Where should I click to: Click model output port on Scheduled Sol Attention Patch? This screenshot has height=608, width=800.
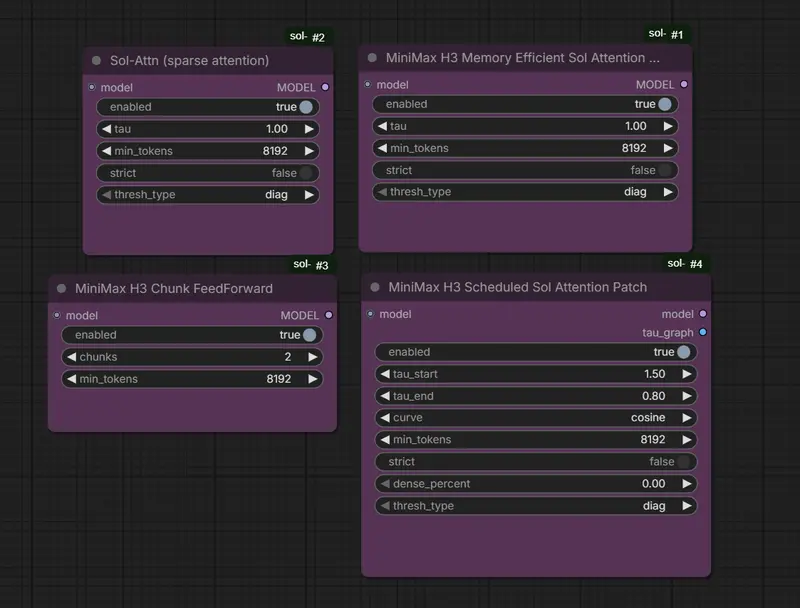(x=703, y=314)
